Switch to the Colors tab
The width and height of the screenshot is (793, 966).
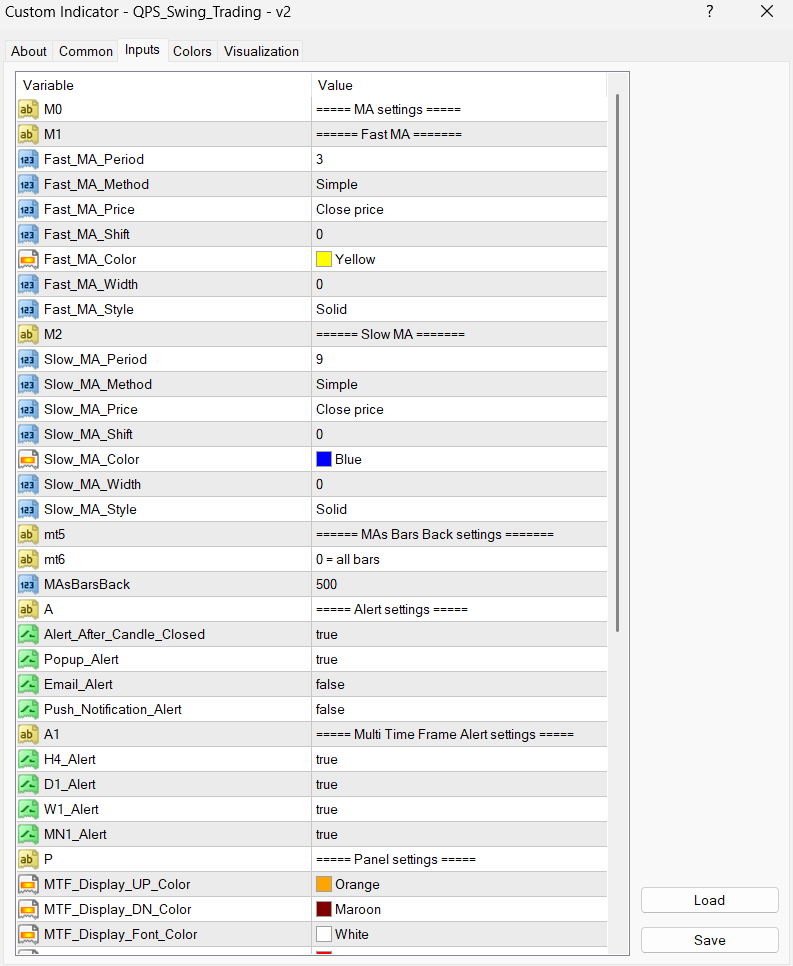tap(192, 51)
